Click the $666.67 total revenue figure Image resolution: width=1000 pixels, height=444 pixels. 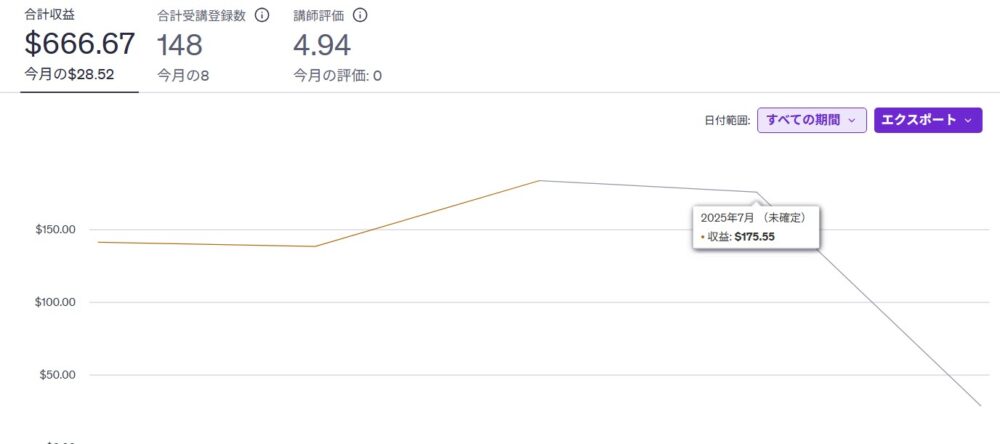pyautogui.click(x=80, y=44)
